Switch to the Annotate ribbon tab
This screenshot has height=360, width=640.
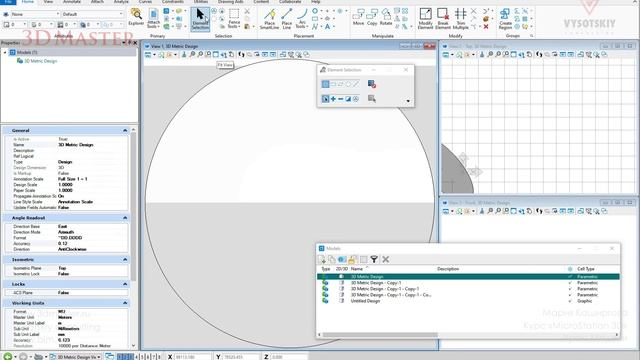coord(71,2)
